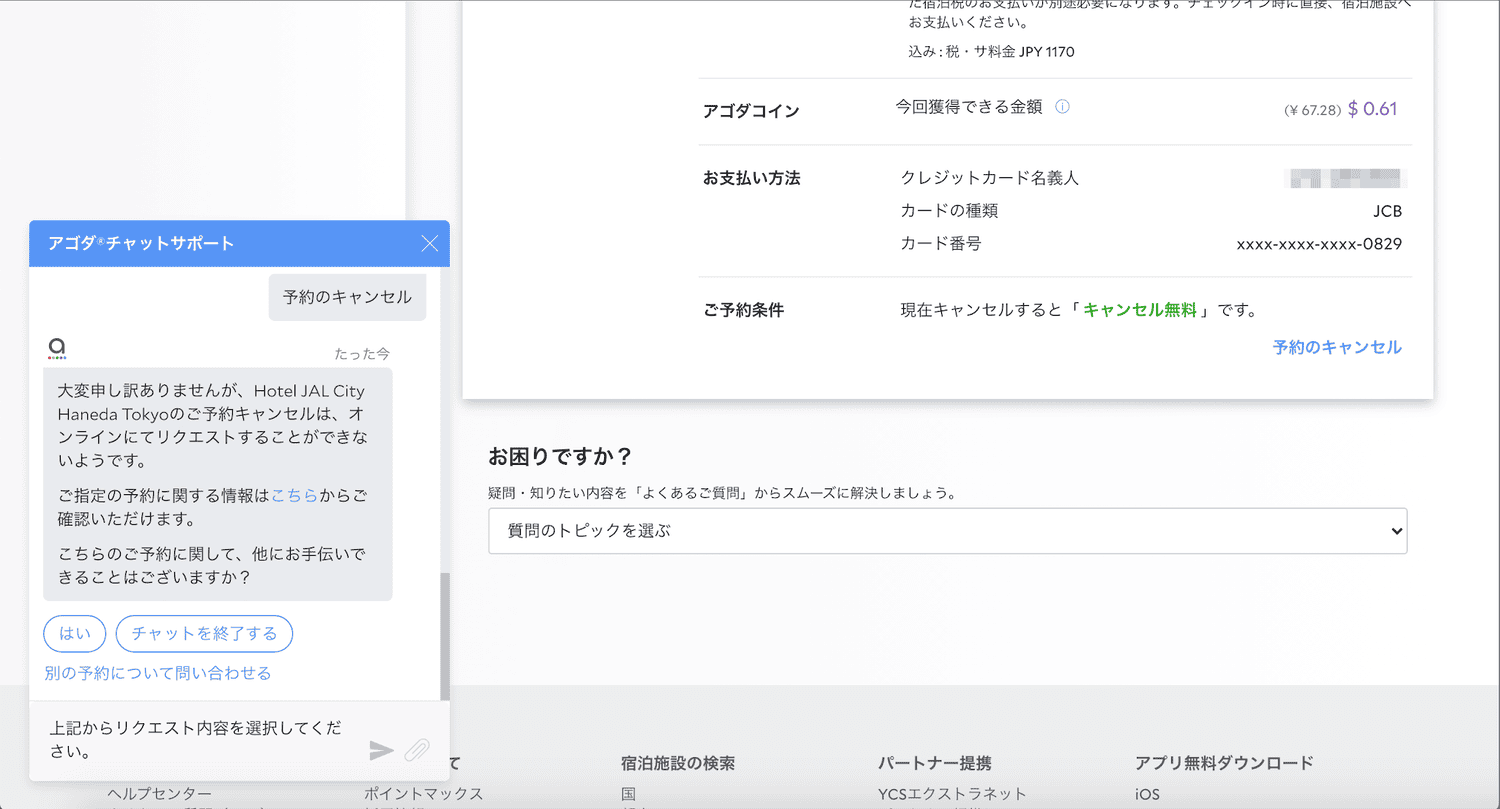Image resolution: width=1500 pixels, height=809 pixels.
Task: Click the paperclip attachment icon in chat
Action: click(x=417, y=750)
